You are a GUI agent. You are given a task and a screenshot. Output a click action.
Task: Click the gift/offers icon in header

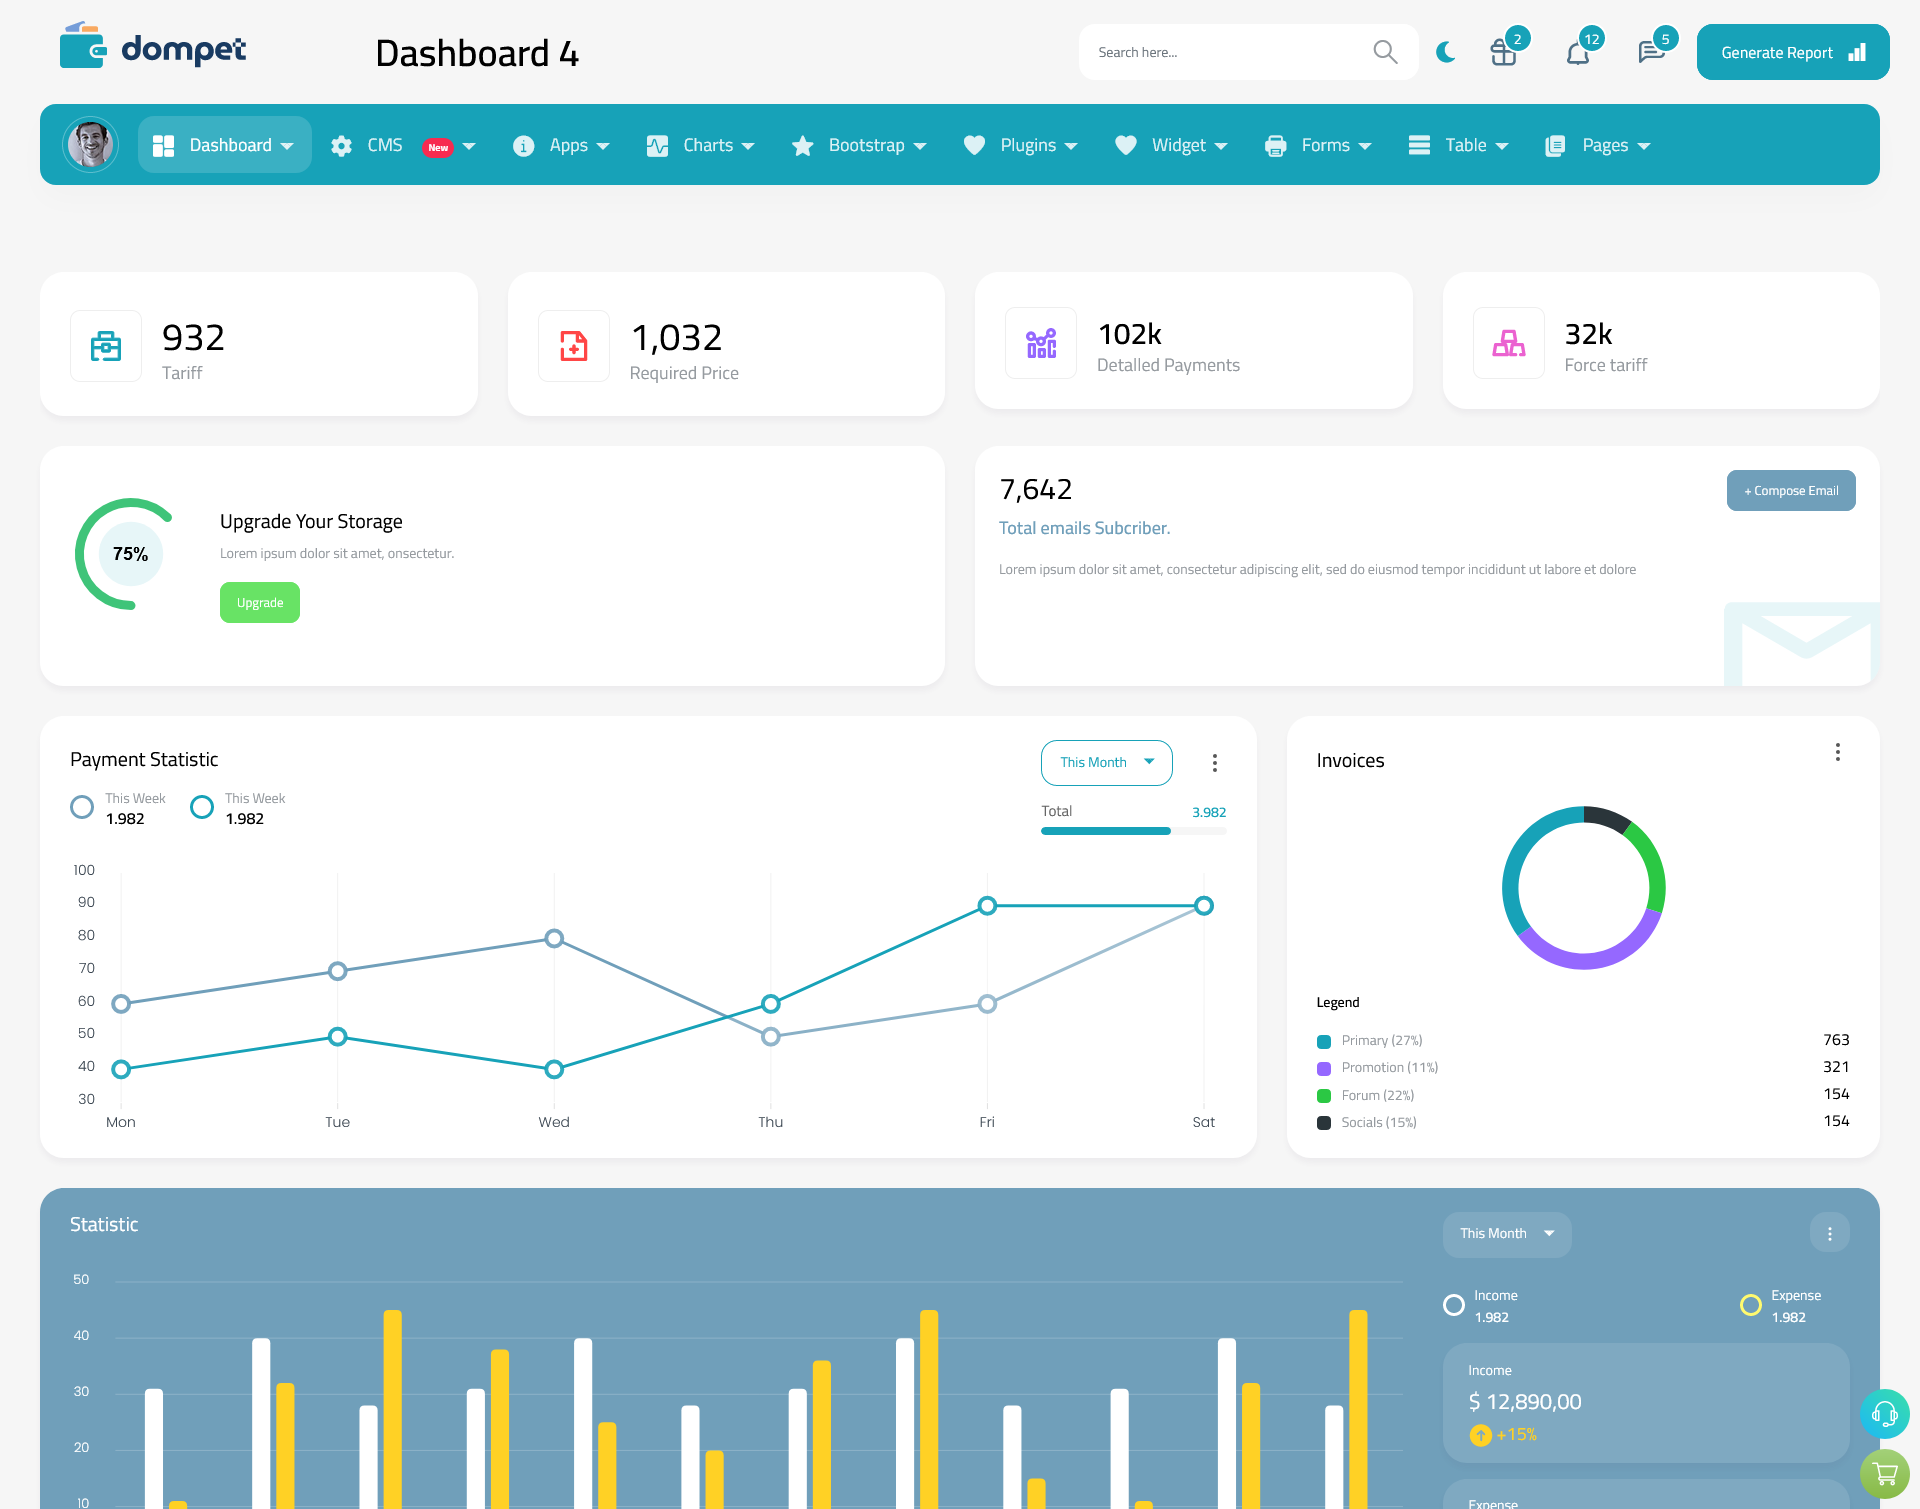coord(1501,51)
